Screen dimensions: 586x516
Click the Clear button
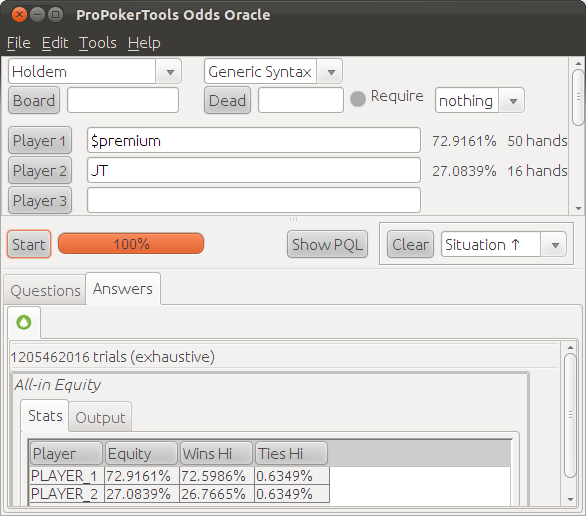click(410, 244)
